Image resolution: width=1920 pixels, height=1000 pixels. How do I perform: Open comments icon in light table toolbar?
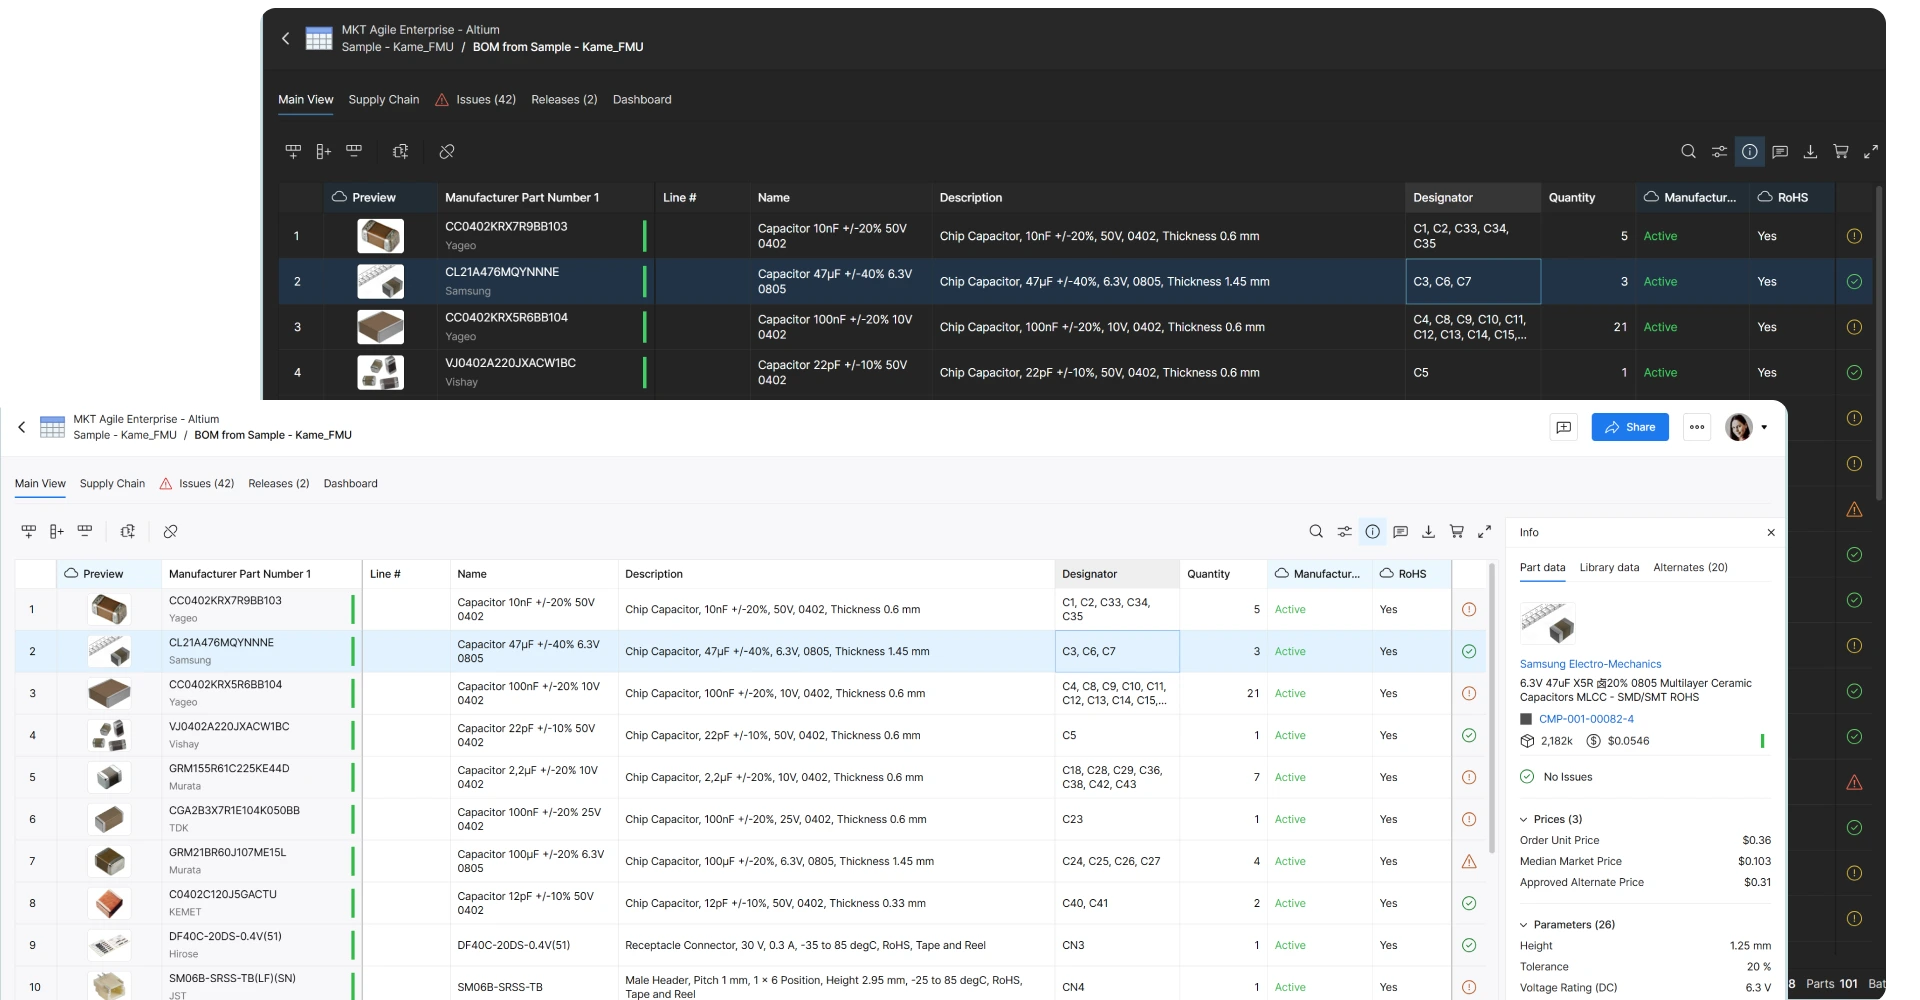[1401, 531]
